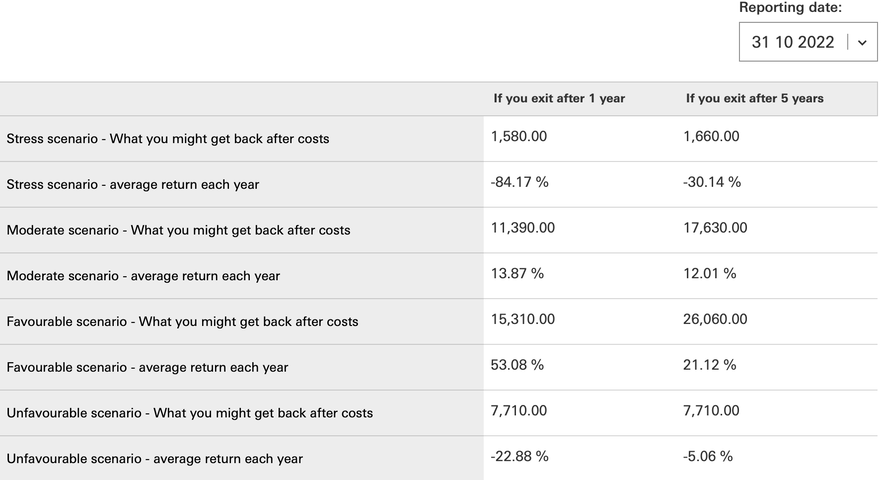Viewport: 881px width, 480px height.
Task: Select the Moderate scenario get back after costs label
Action: point(179,230)
